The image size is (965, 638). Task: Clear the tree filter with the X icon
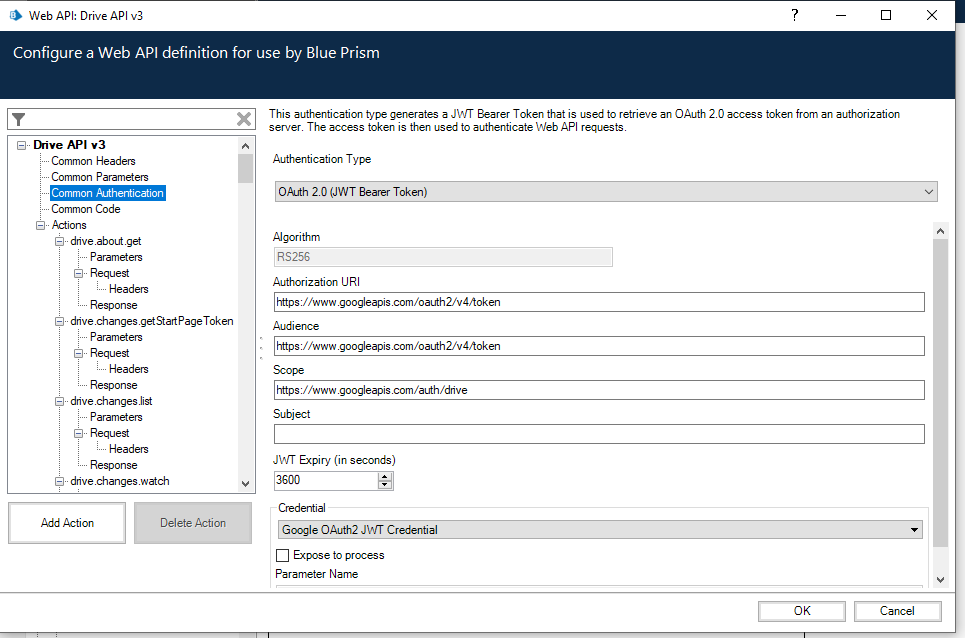coord(244,119)
